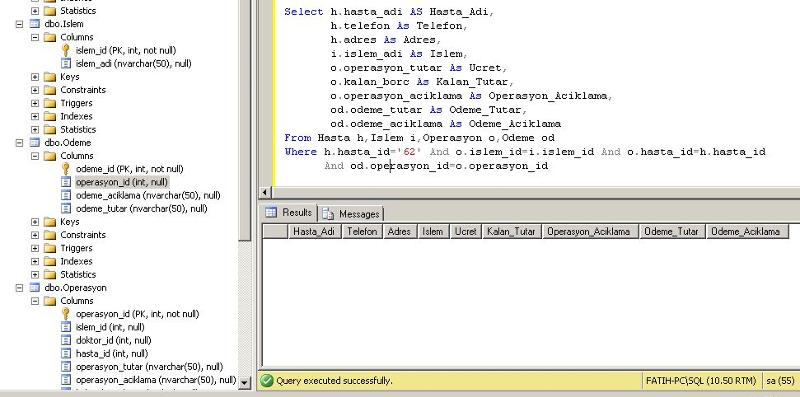Image resolution: width=800 pixels, height=397 pixels.
Task: Place cursor on 'From Hasta h,Islem i,Operasyon o,Odeme od' line
Action: (419, 138)
